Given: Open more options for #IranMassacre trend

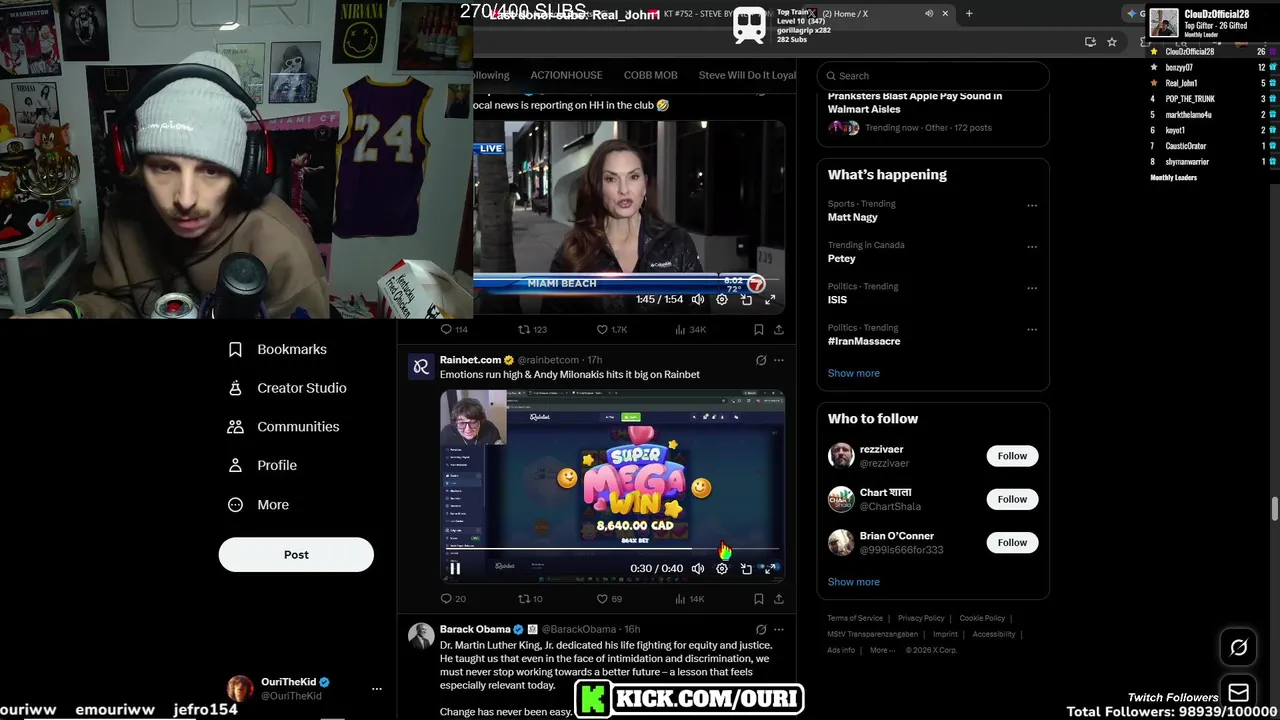Looking at the screenshot, I should point(1032,330).
